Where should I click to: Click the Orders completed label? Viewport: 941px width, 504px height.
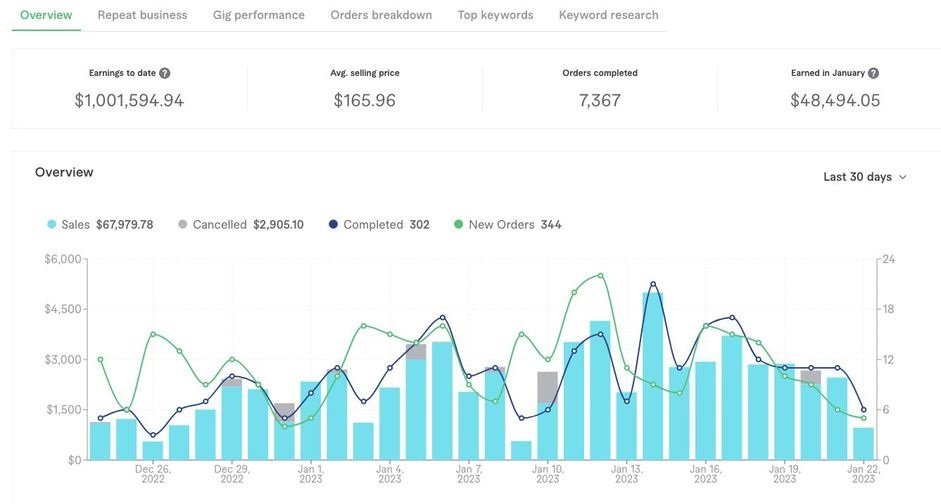[x=600, y=73]
